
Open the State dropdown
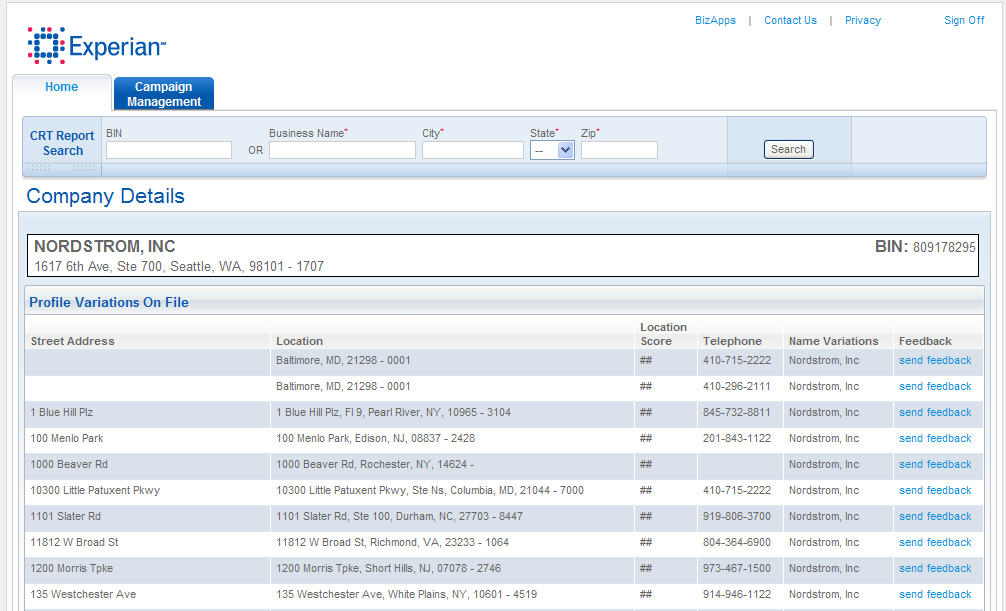(552, 150)
